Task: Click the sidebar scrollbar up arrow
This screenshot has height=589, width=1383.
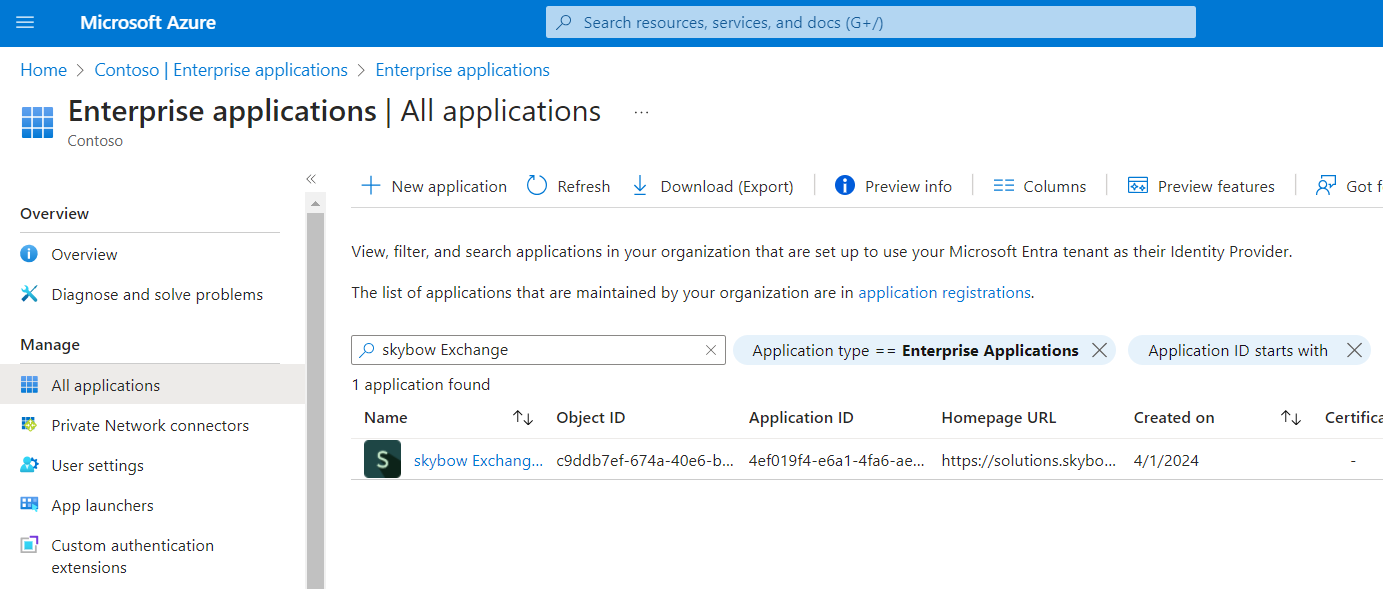Action: coord(316,203)
